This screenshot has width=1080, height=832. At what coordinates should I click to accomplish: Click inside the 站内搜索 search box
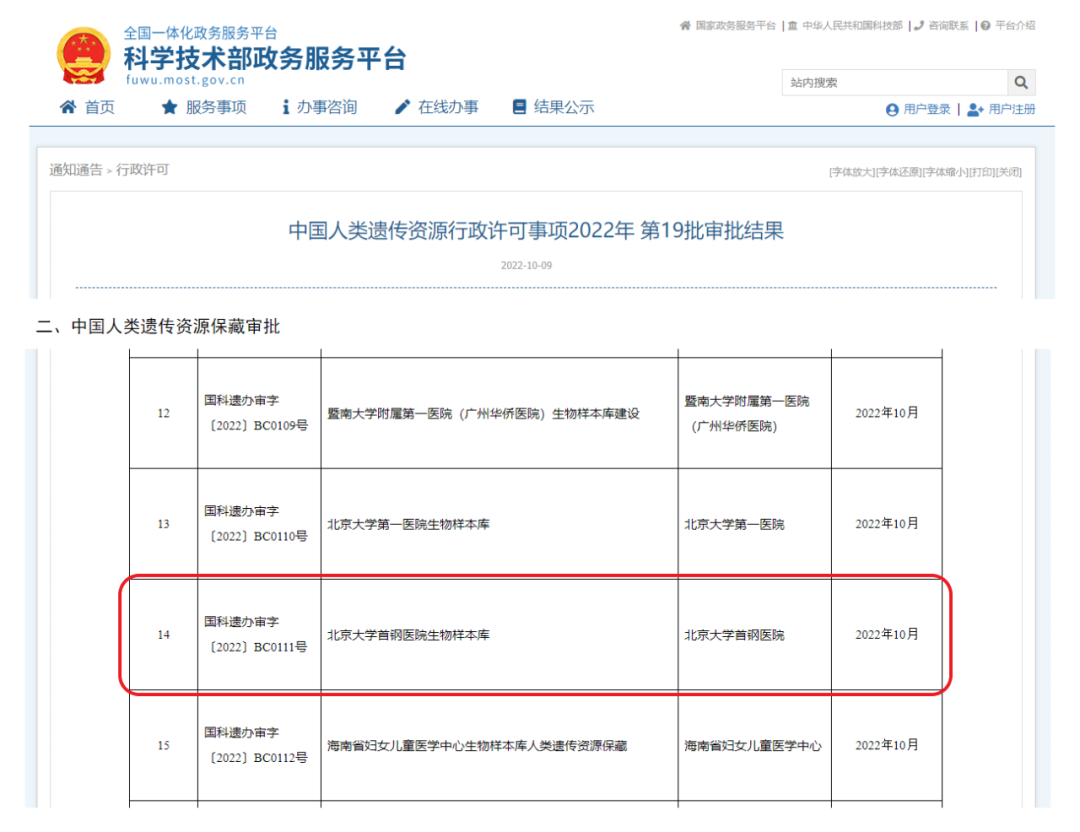pyautogui.click(x=890, y=82)
